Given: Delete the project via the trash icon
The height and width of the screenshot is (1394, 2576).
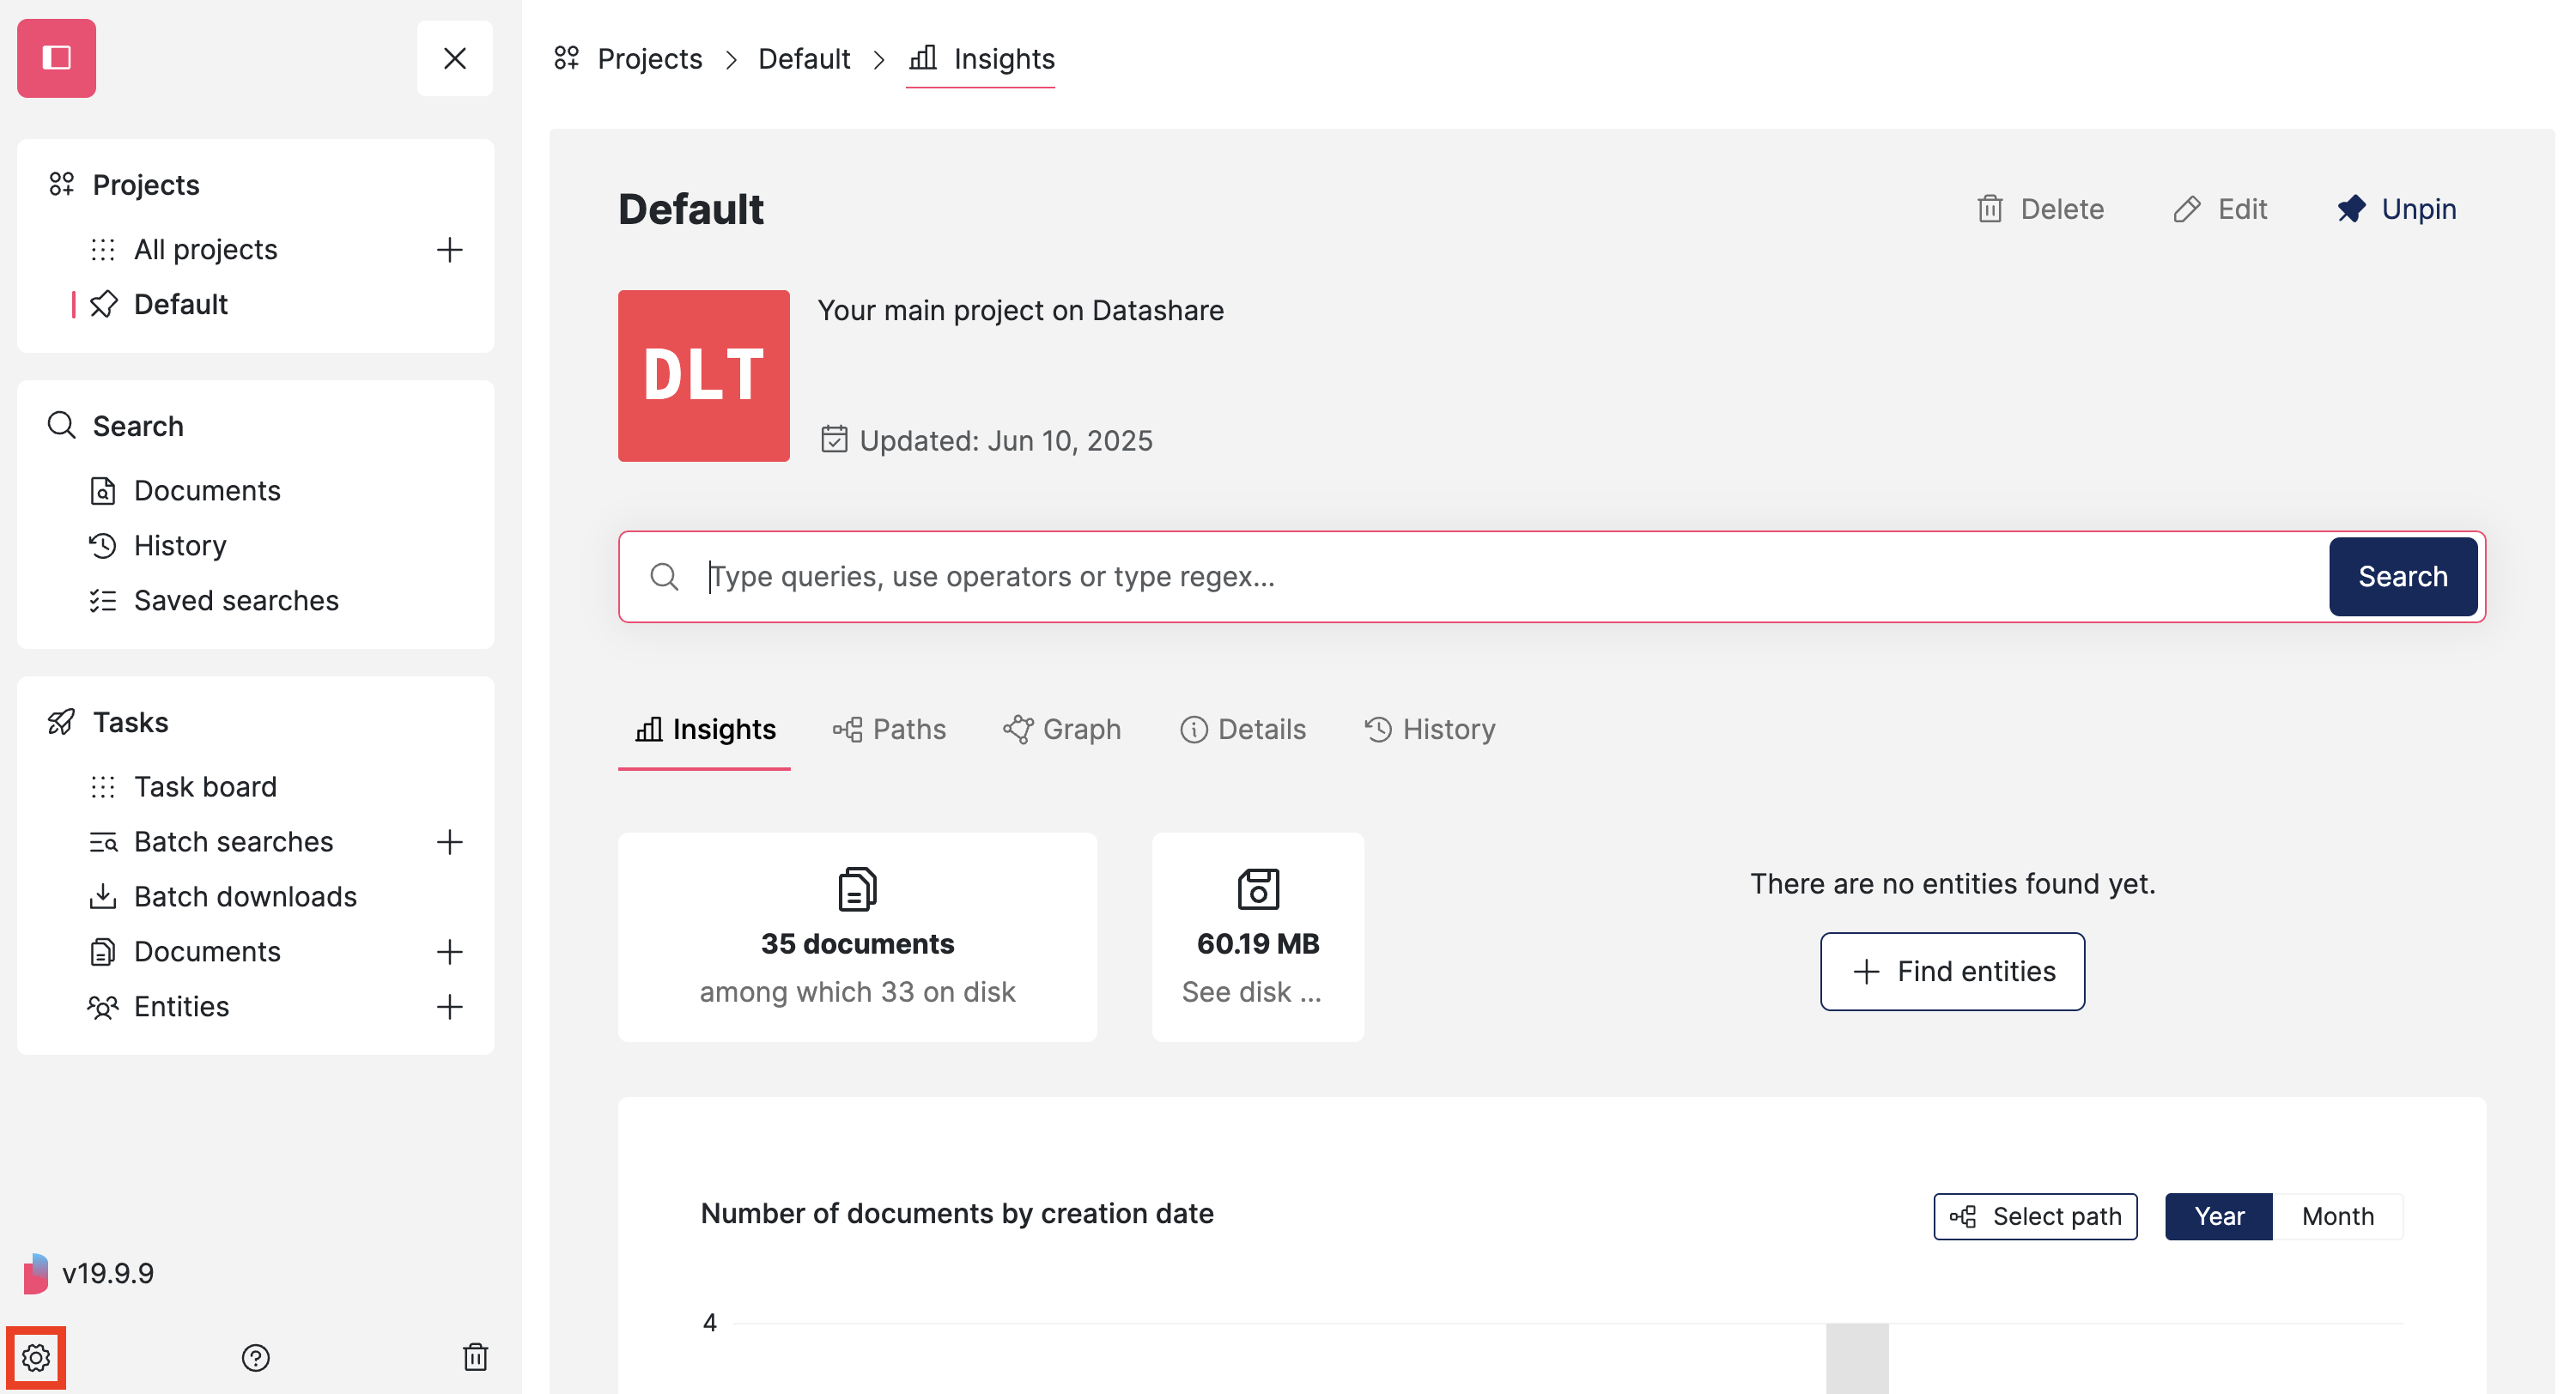Looking at the screenshot, I should click(2041, 208).
